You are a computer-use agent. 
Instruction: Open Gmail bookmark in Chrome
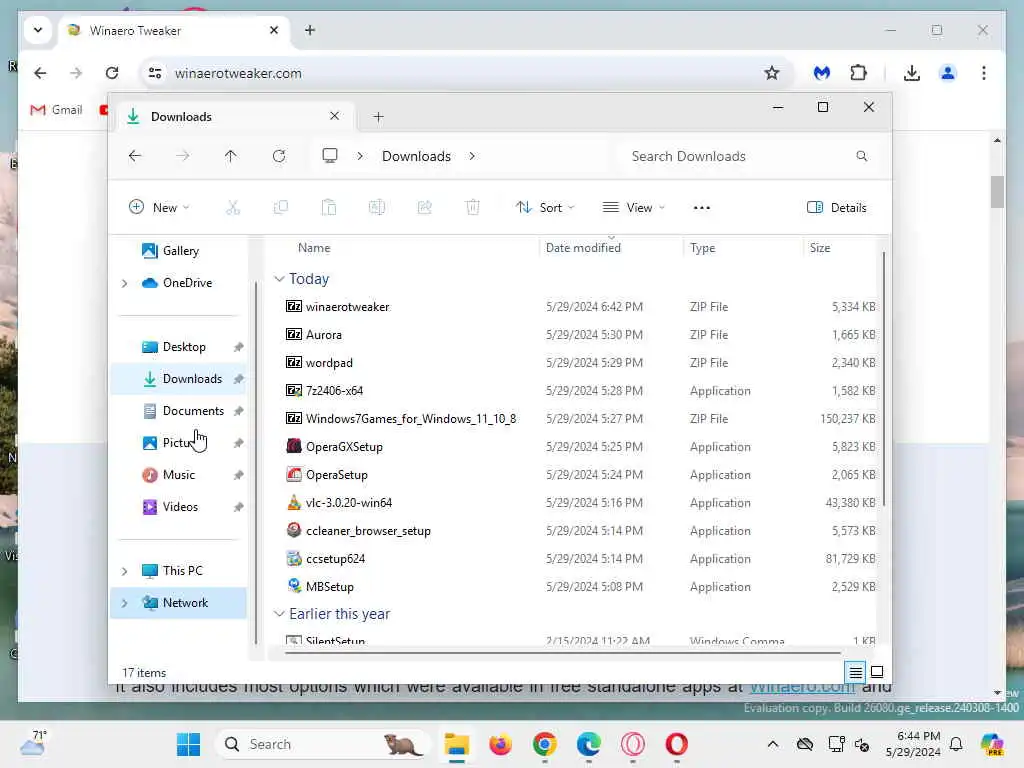56,110
